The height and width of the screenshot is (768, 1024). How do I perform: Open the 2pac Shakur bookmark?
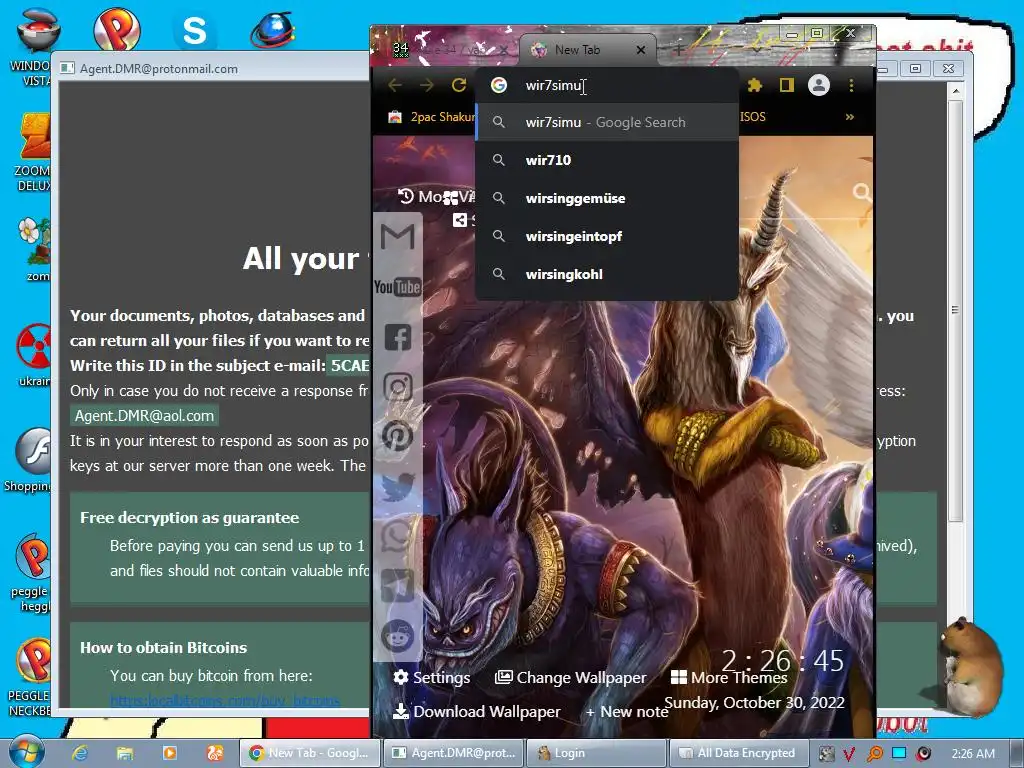[x=432, y=117]
